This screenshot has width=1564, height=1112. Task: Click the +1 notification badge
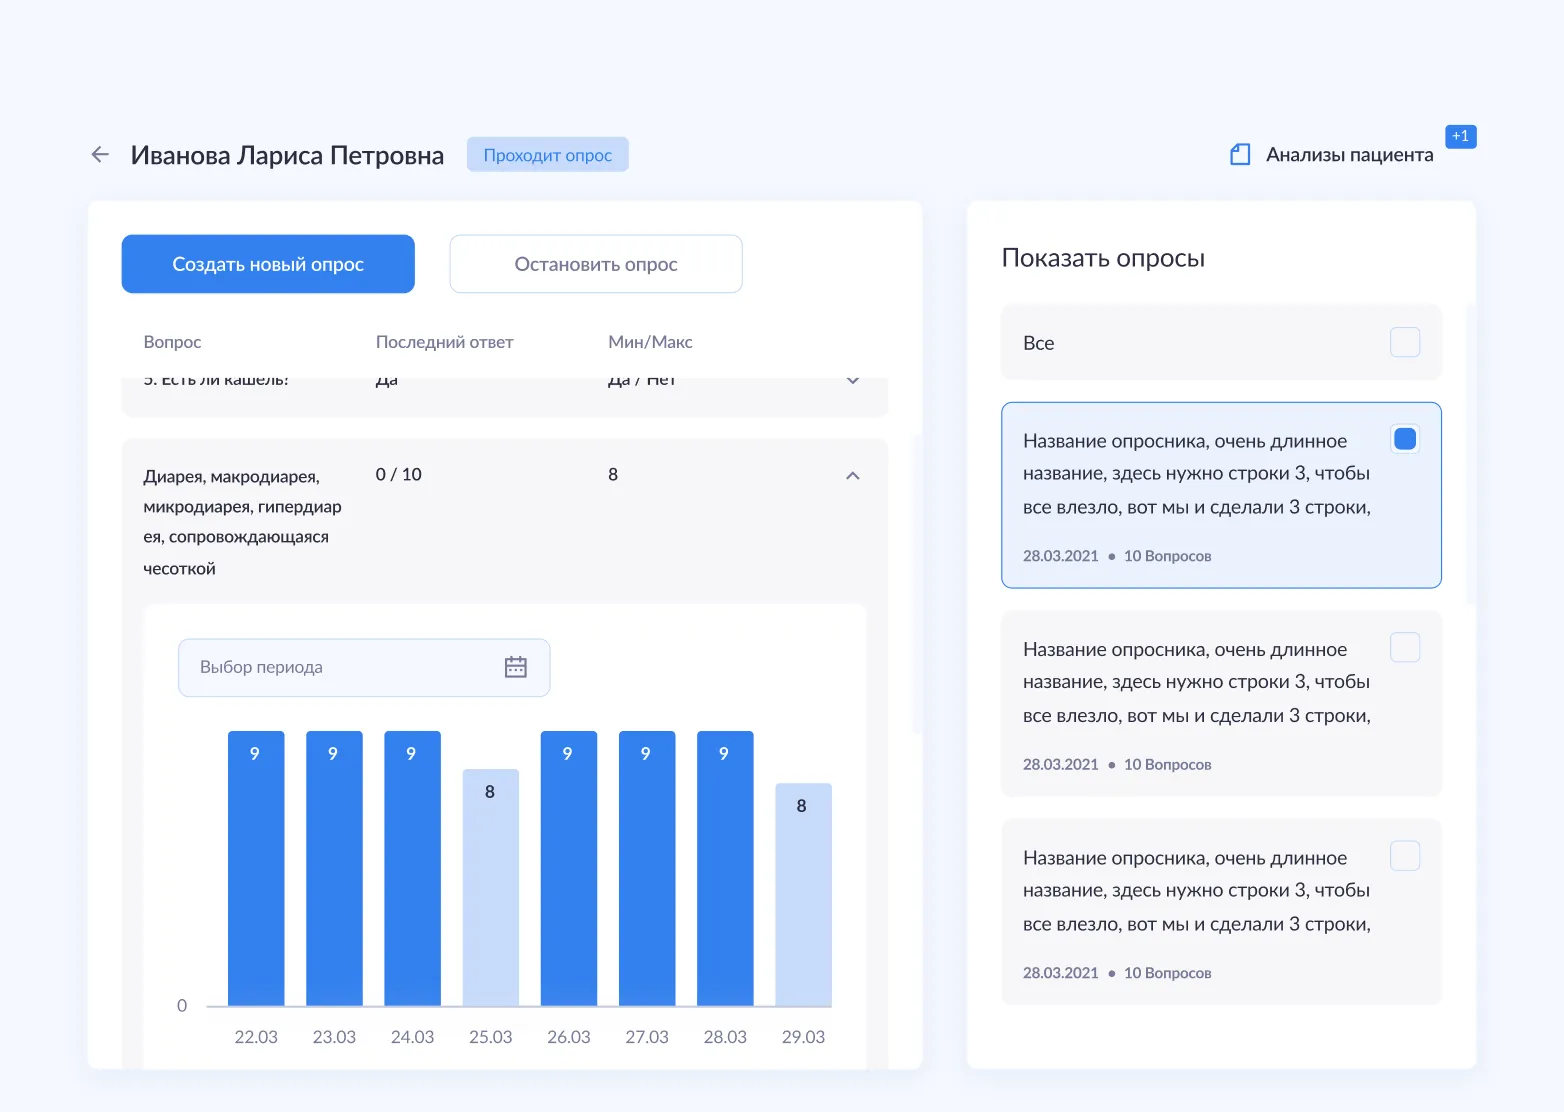tap(1461, 136)
